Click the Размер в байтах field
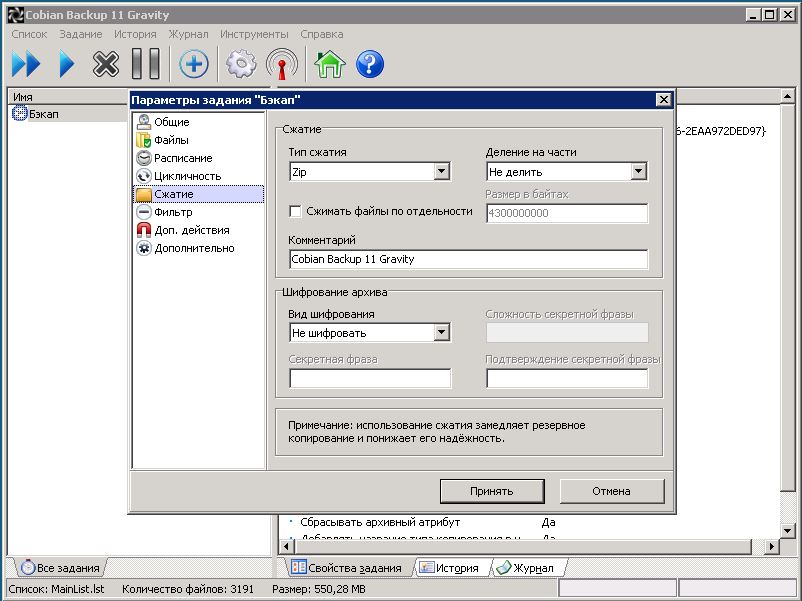The image size is (802, 601). [x=567, y=213]
